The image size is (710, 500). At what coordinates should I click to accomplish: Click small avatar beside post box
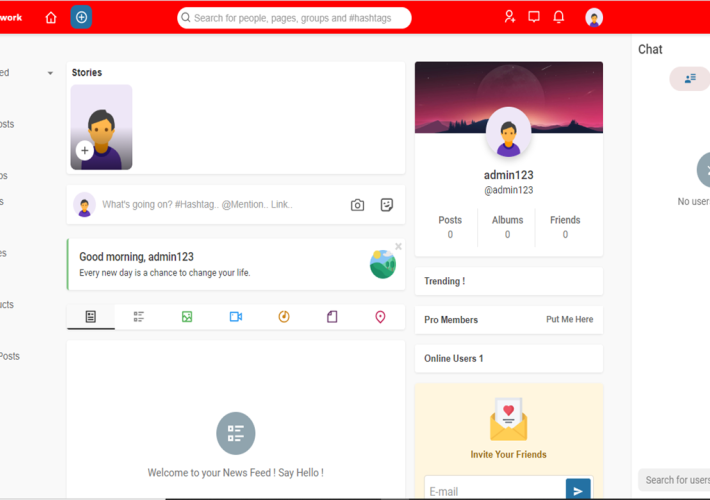pyautogui.click(x=85, y=205)
